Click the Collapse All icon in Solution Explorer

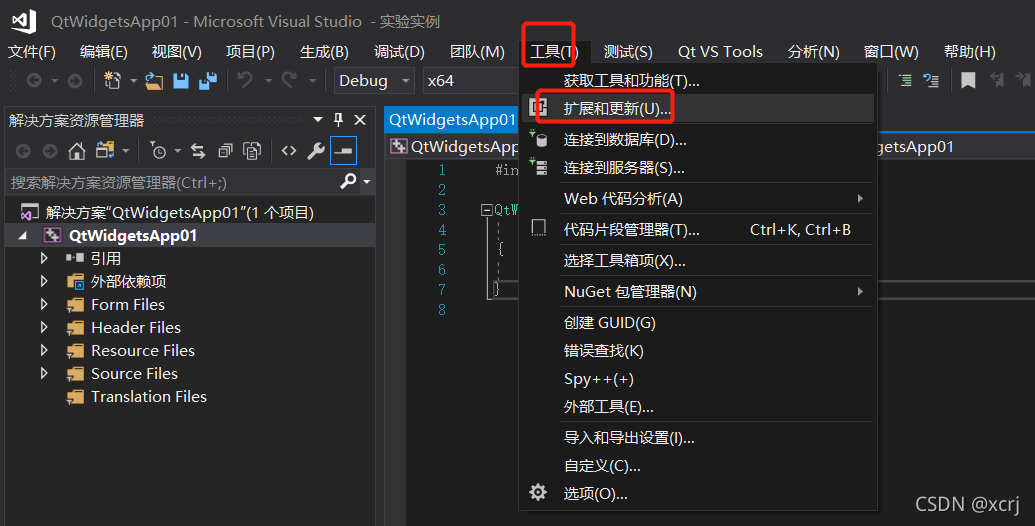225,151
